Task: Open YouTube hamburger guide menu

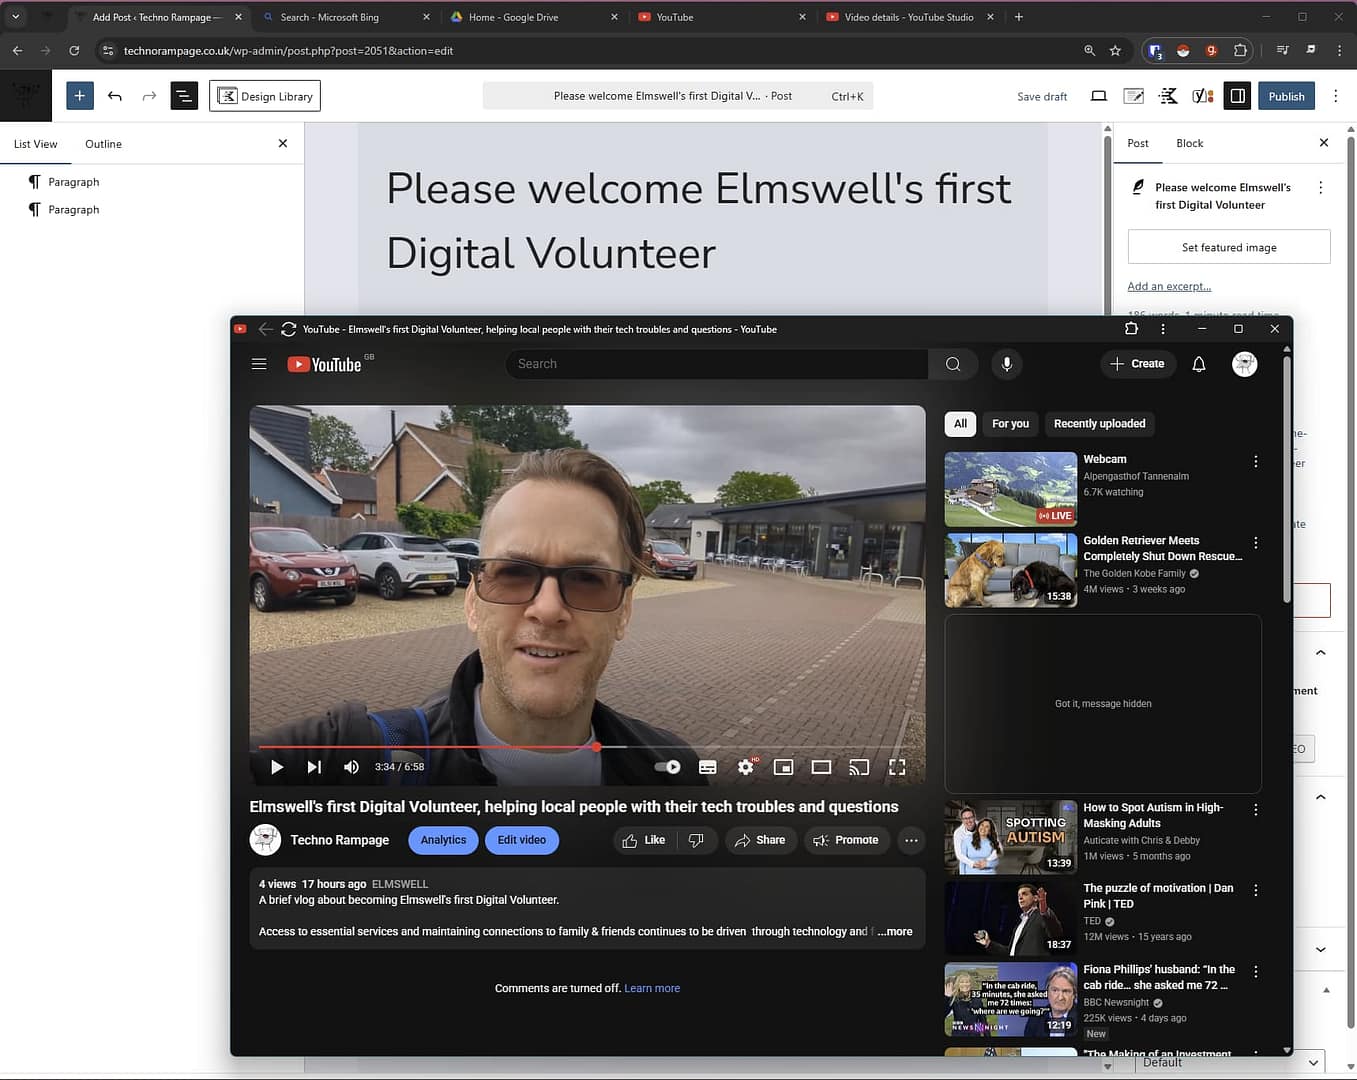Action: click(259, 364)
